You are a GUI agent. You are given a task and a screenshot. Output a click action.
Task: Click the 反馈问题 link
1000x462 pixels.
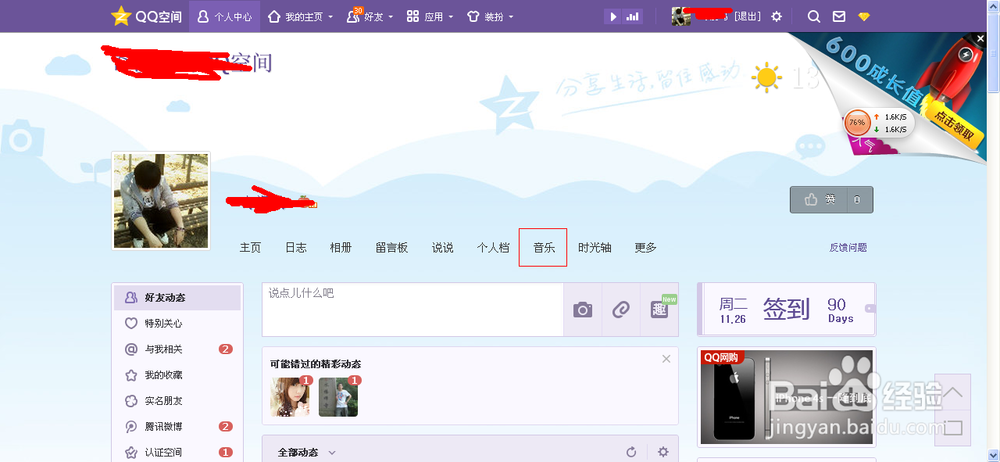coord(848,248)
